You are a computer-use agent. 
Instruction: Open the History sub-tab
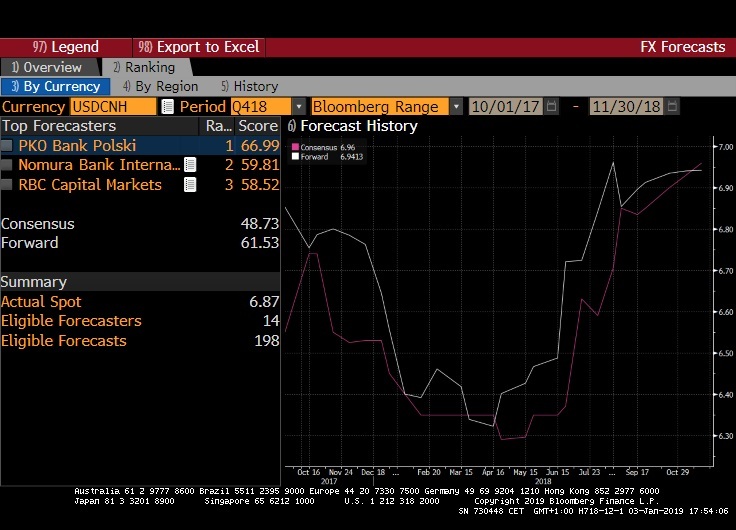point(250,87)
